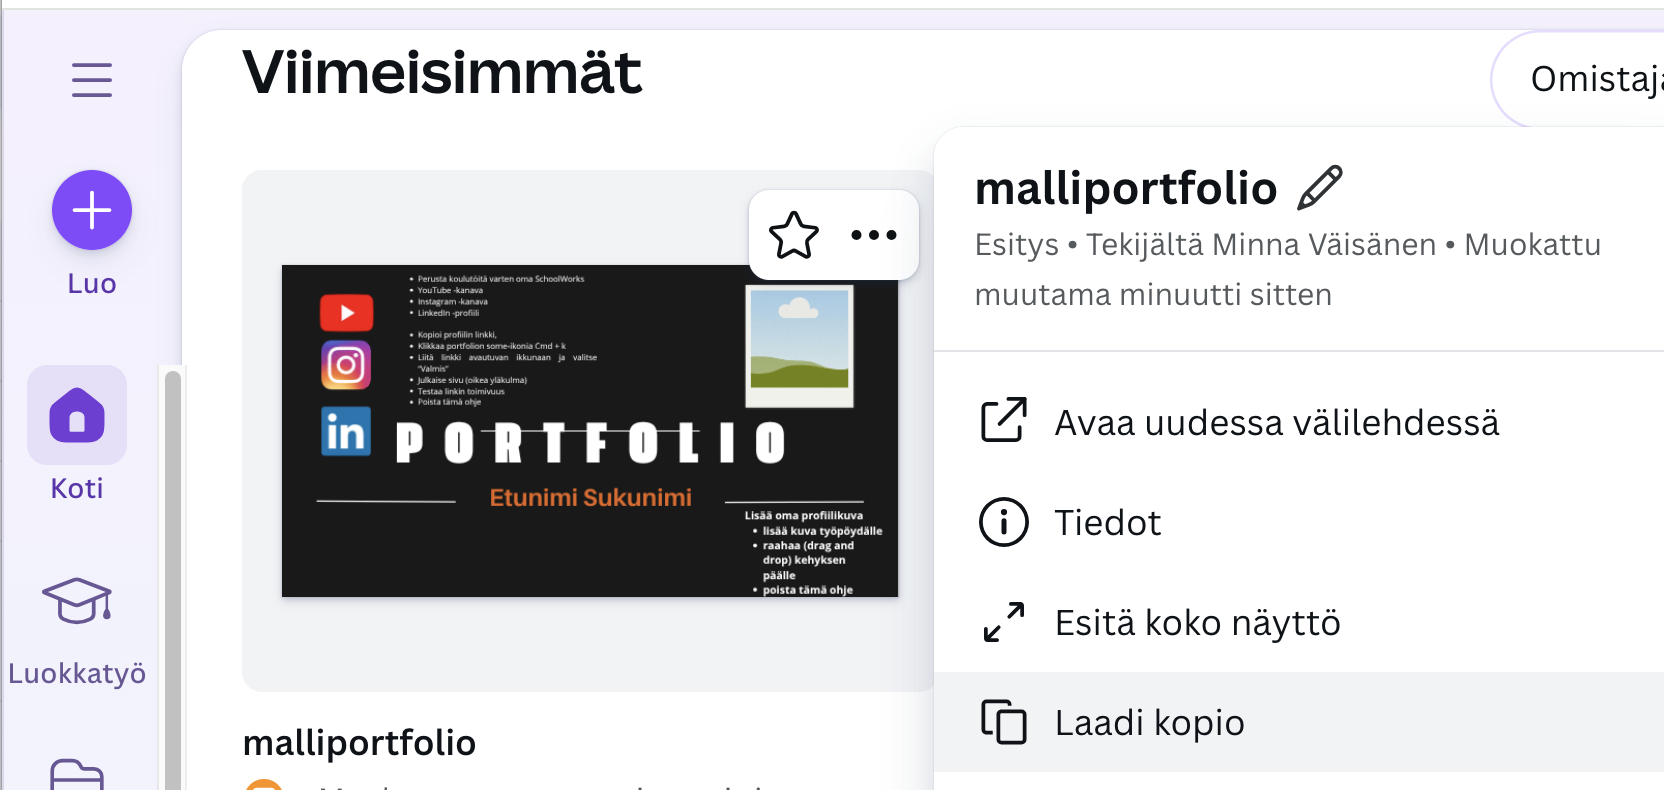Choose Esitä koko näyttö
Image resolution: width=1664 pixels, height=790 pixels.
coord(1196,622)
